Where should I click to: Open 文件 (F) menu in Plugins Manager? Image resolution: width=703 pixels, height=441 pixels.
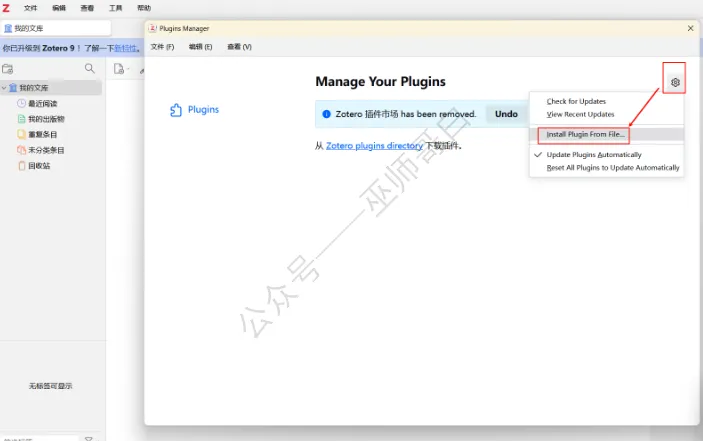coord(162,47)
